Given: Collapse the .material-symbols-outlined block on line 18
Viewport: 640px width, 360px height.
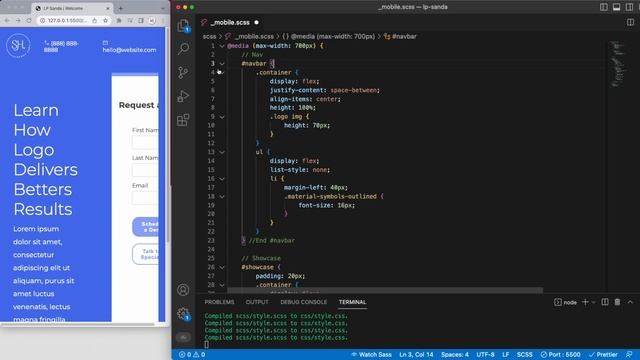Looking at the screenshot, I should [222, 197].
